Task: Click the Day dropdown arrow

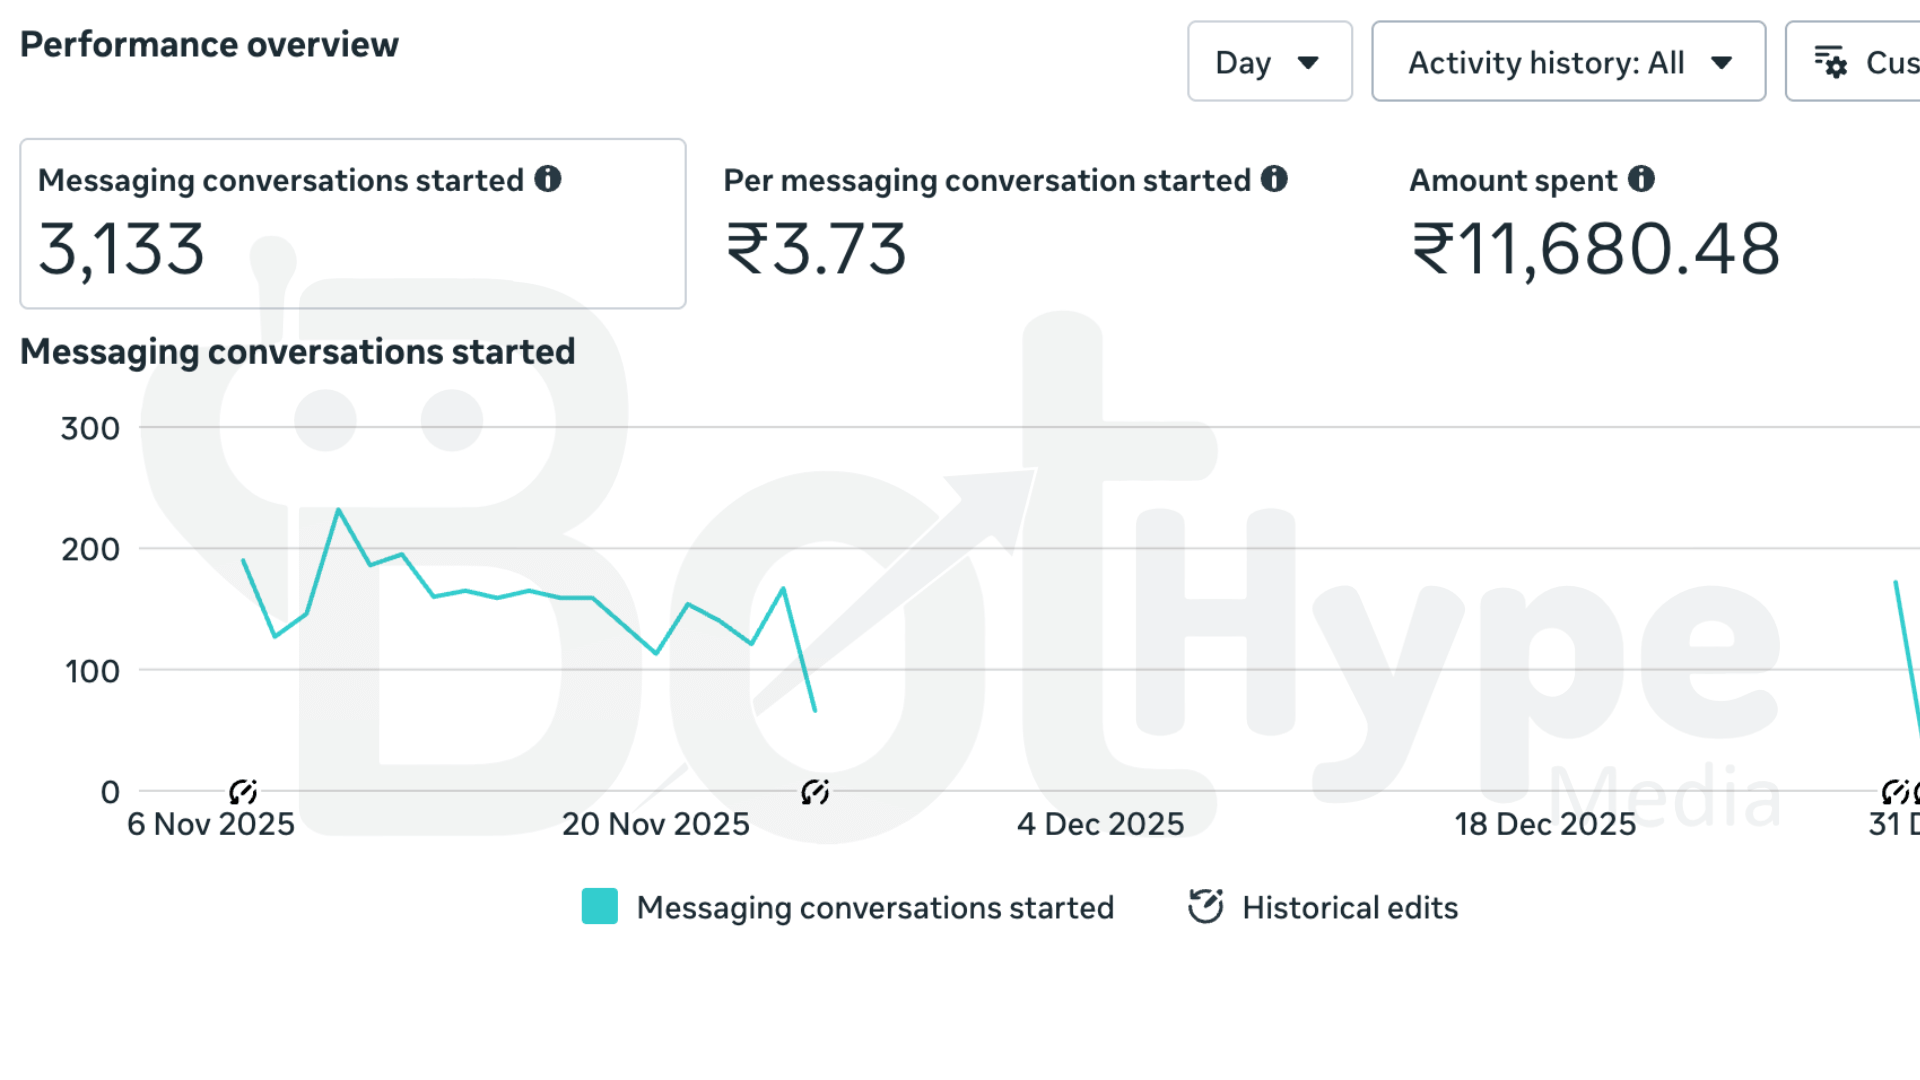Action: [1308, 63]
